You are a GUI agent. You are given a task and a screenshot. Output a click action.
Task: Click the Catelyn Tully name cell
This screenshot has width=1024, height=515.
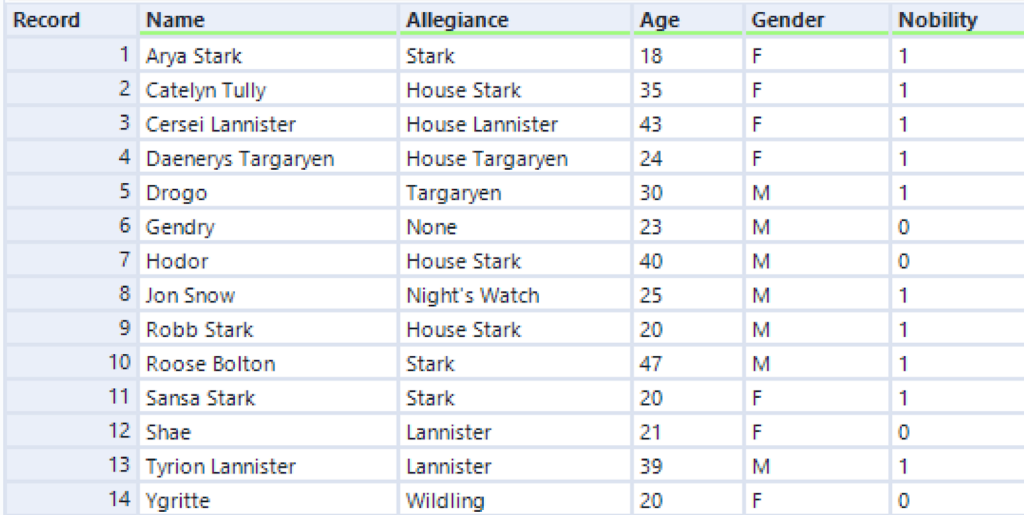click(x=268, y=90)
